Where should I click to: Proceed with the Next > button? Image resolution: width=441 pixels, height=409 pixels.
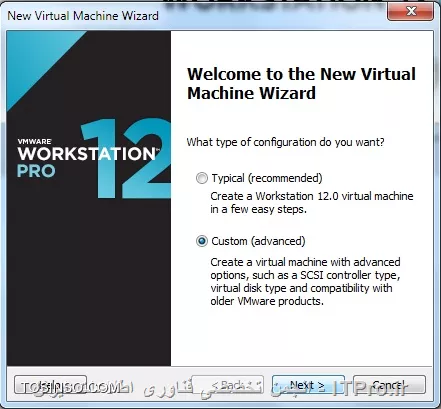[x=304, y=385]
